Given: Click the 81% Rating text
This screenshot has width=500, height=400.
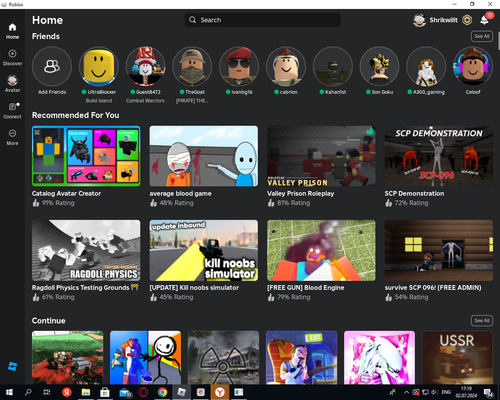Looking at the screenshot, I should pos(294,203).
